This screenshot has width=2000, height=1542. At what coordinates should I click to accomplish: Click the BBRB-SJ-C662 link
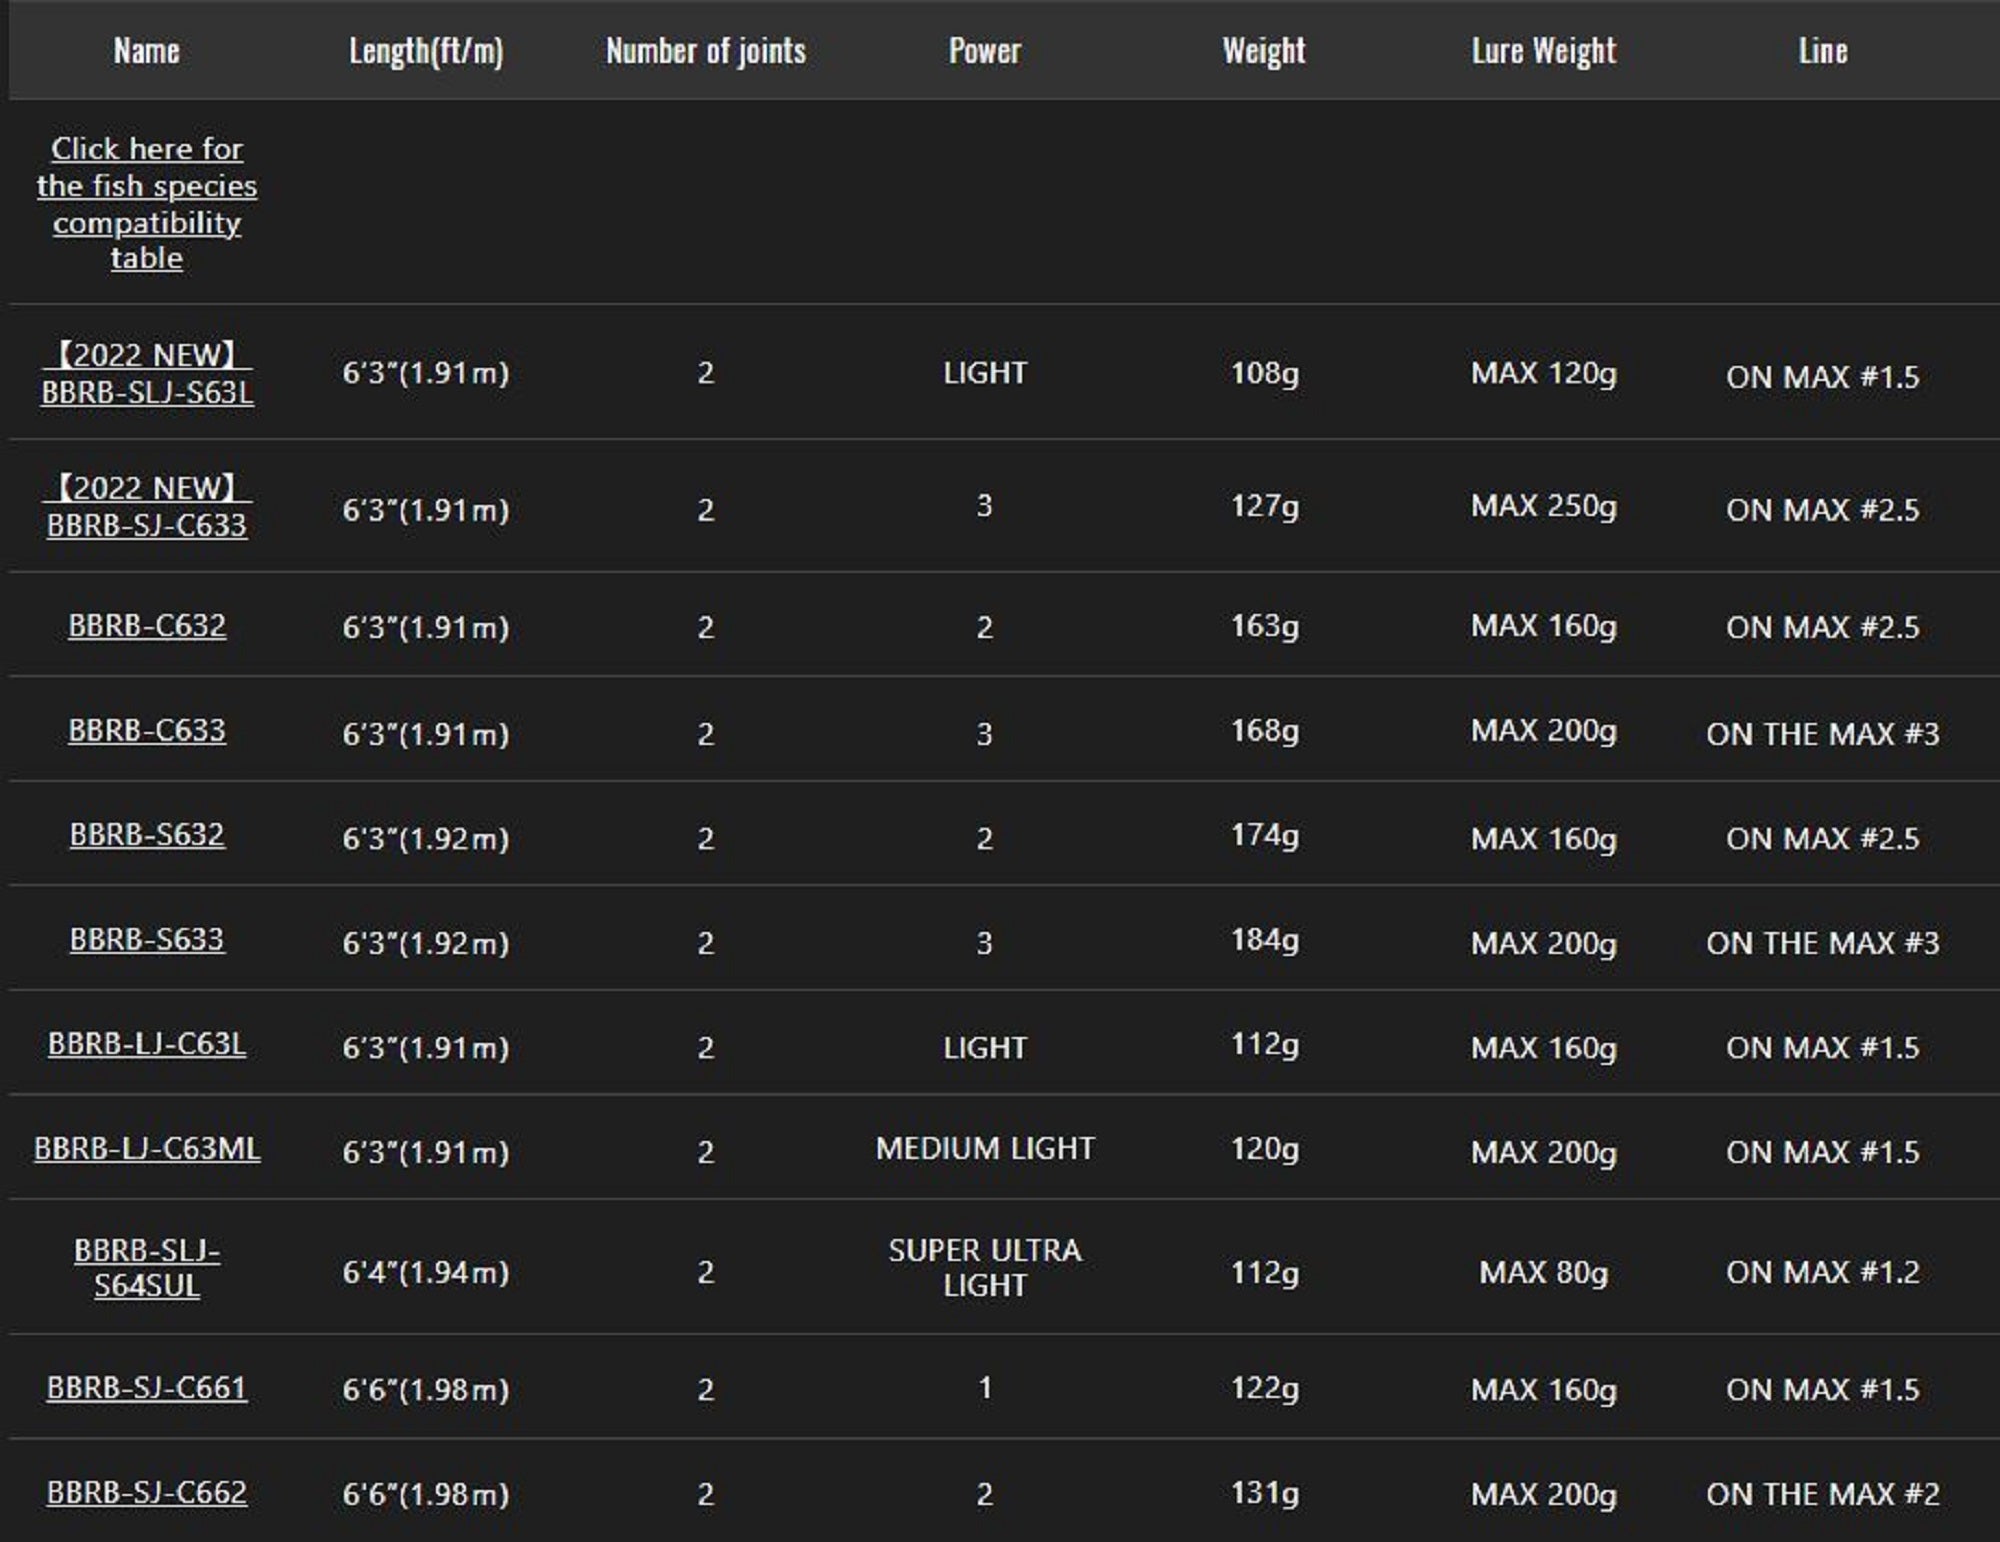(147, 1493)
